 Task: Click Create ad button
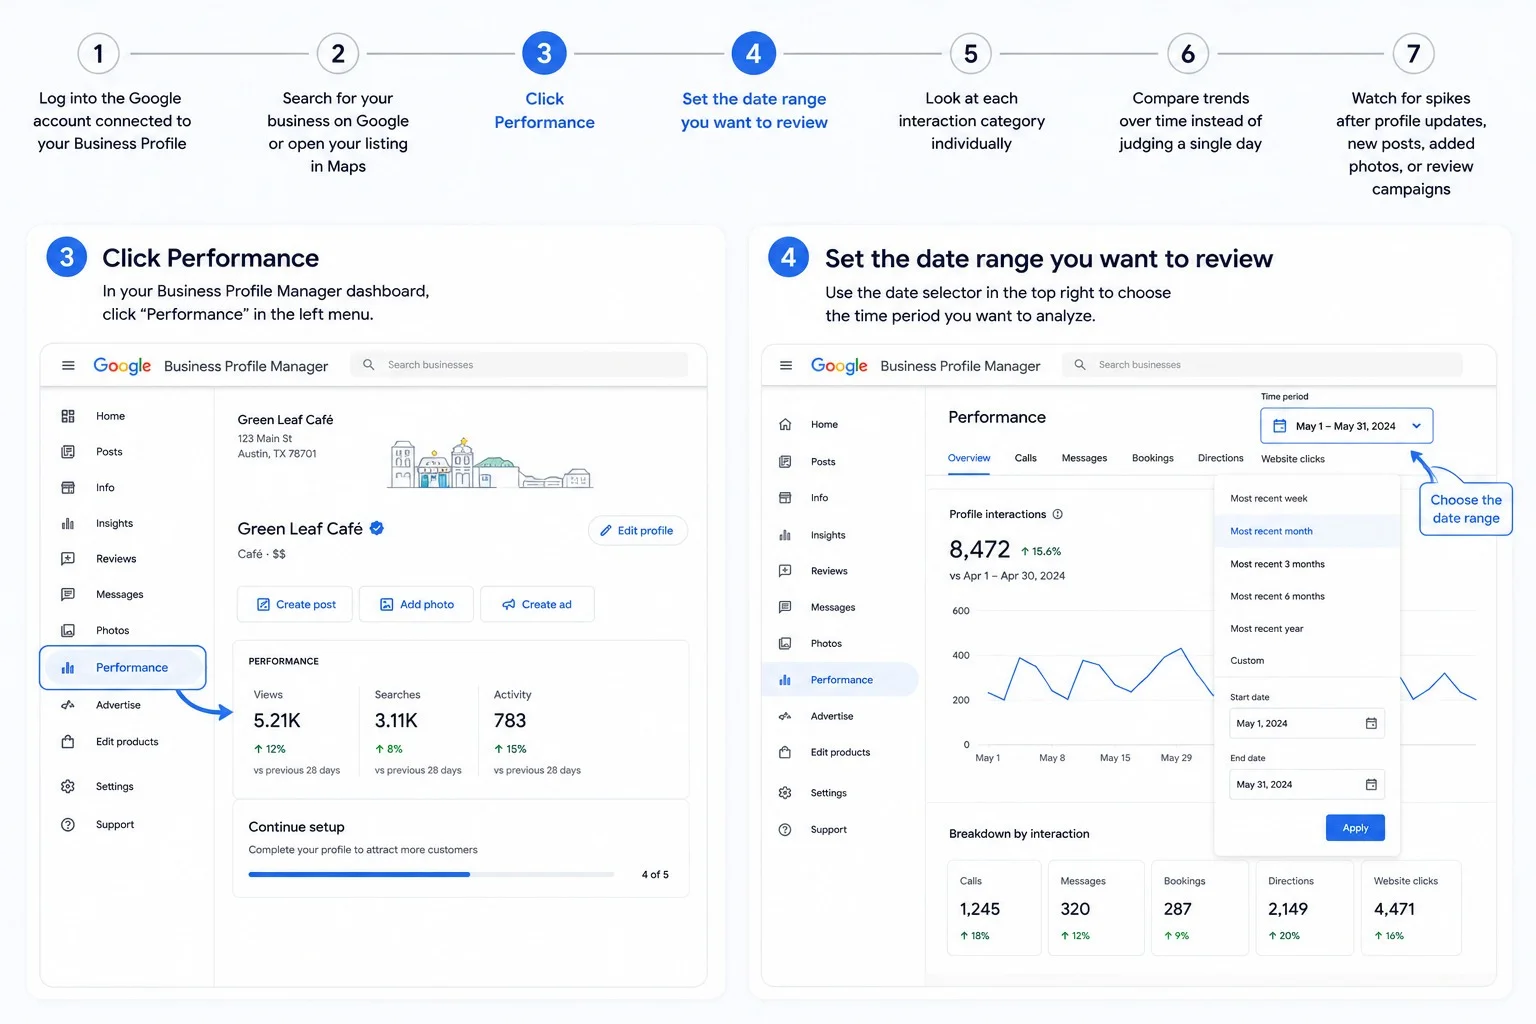[537, 604]
